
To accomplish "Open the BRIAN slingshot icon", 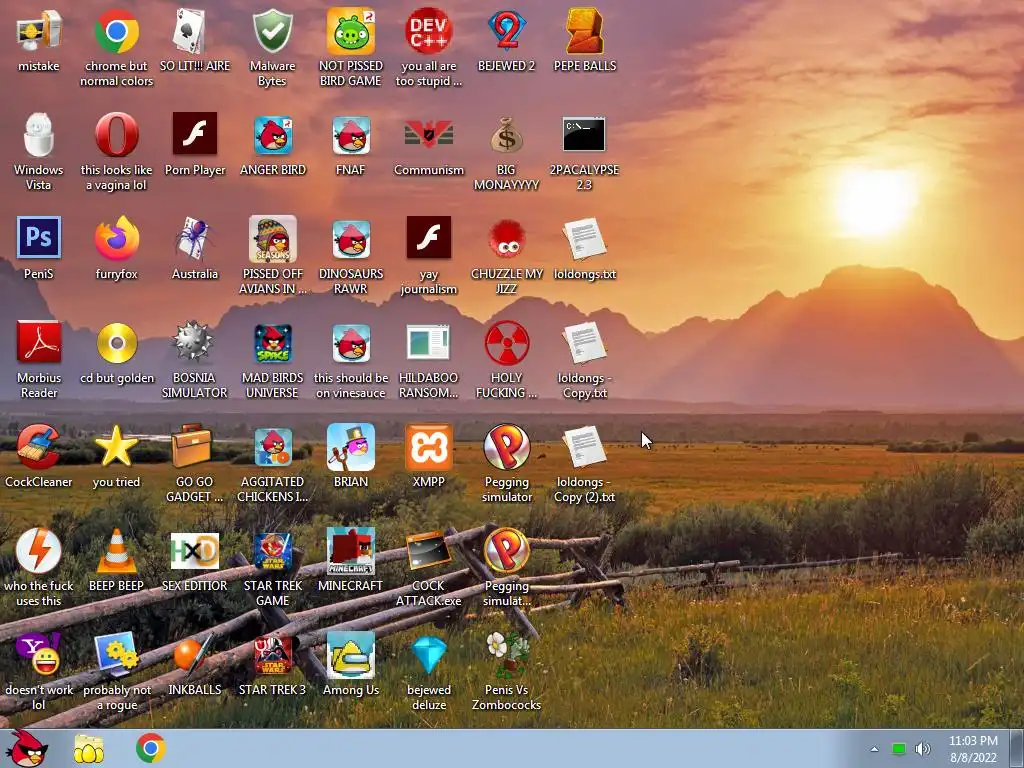I will pyautogui.click(x=351, y=447).
